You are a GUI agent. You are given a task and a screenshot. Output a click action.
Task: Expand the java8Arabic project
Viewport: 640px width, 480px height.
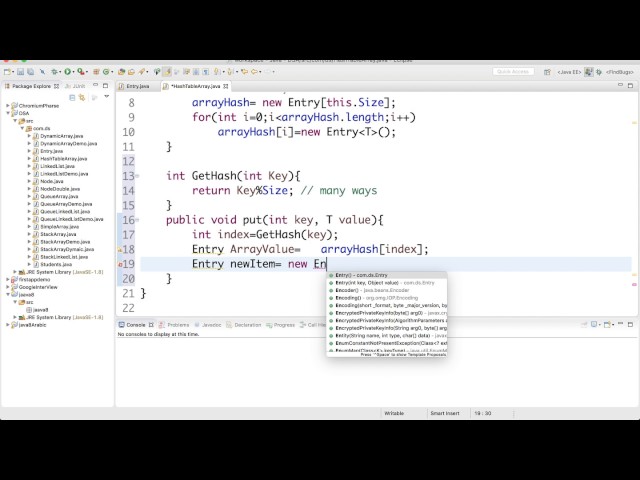(8, 325)
